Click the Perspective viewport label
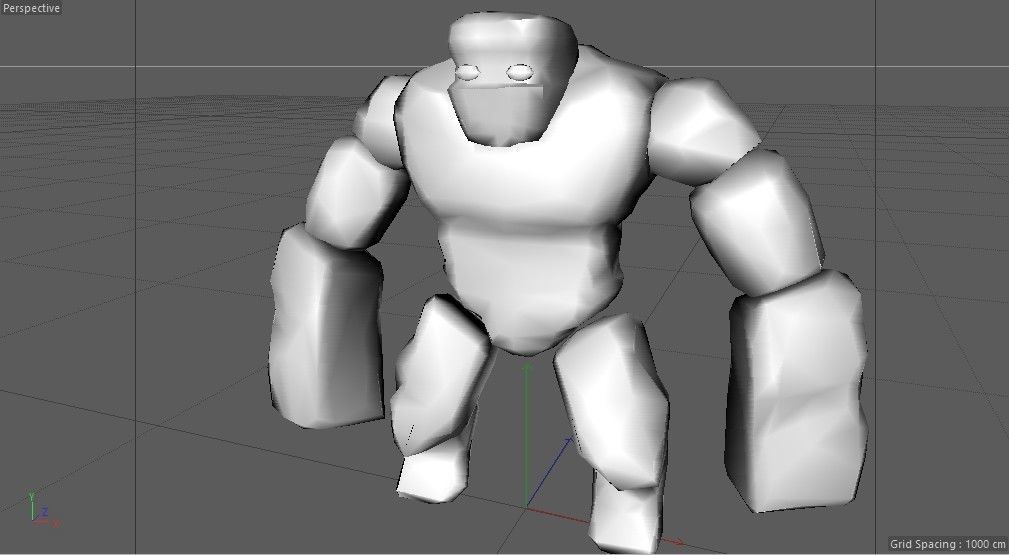This screenshot has width=1009, height=555. click(31, 8)
